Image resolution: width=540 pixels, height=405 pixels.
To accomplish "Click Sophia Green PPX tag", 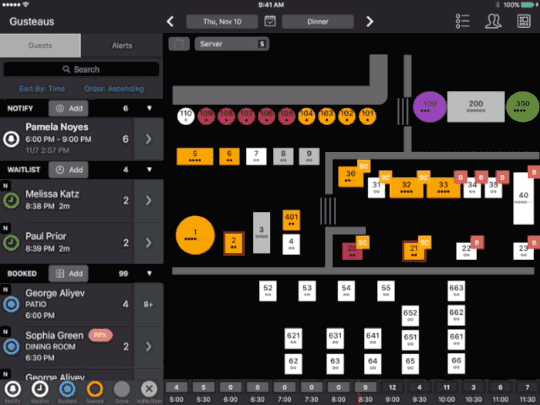I will point(100,335).
